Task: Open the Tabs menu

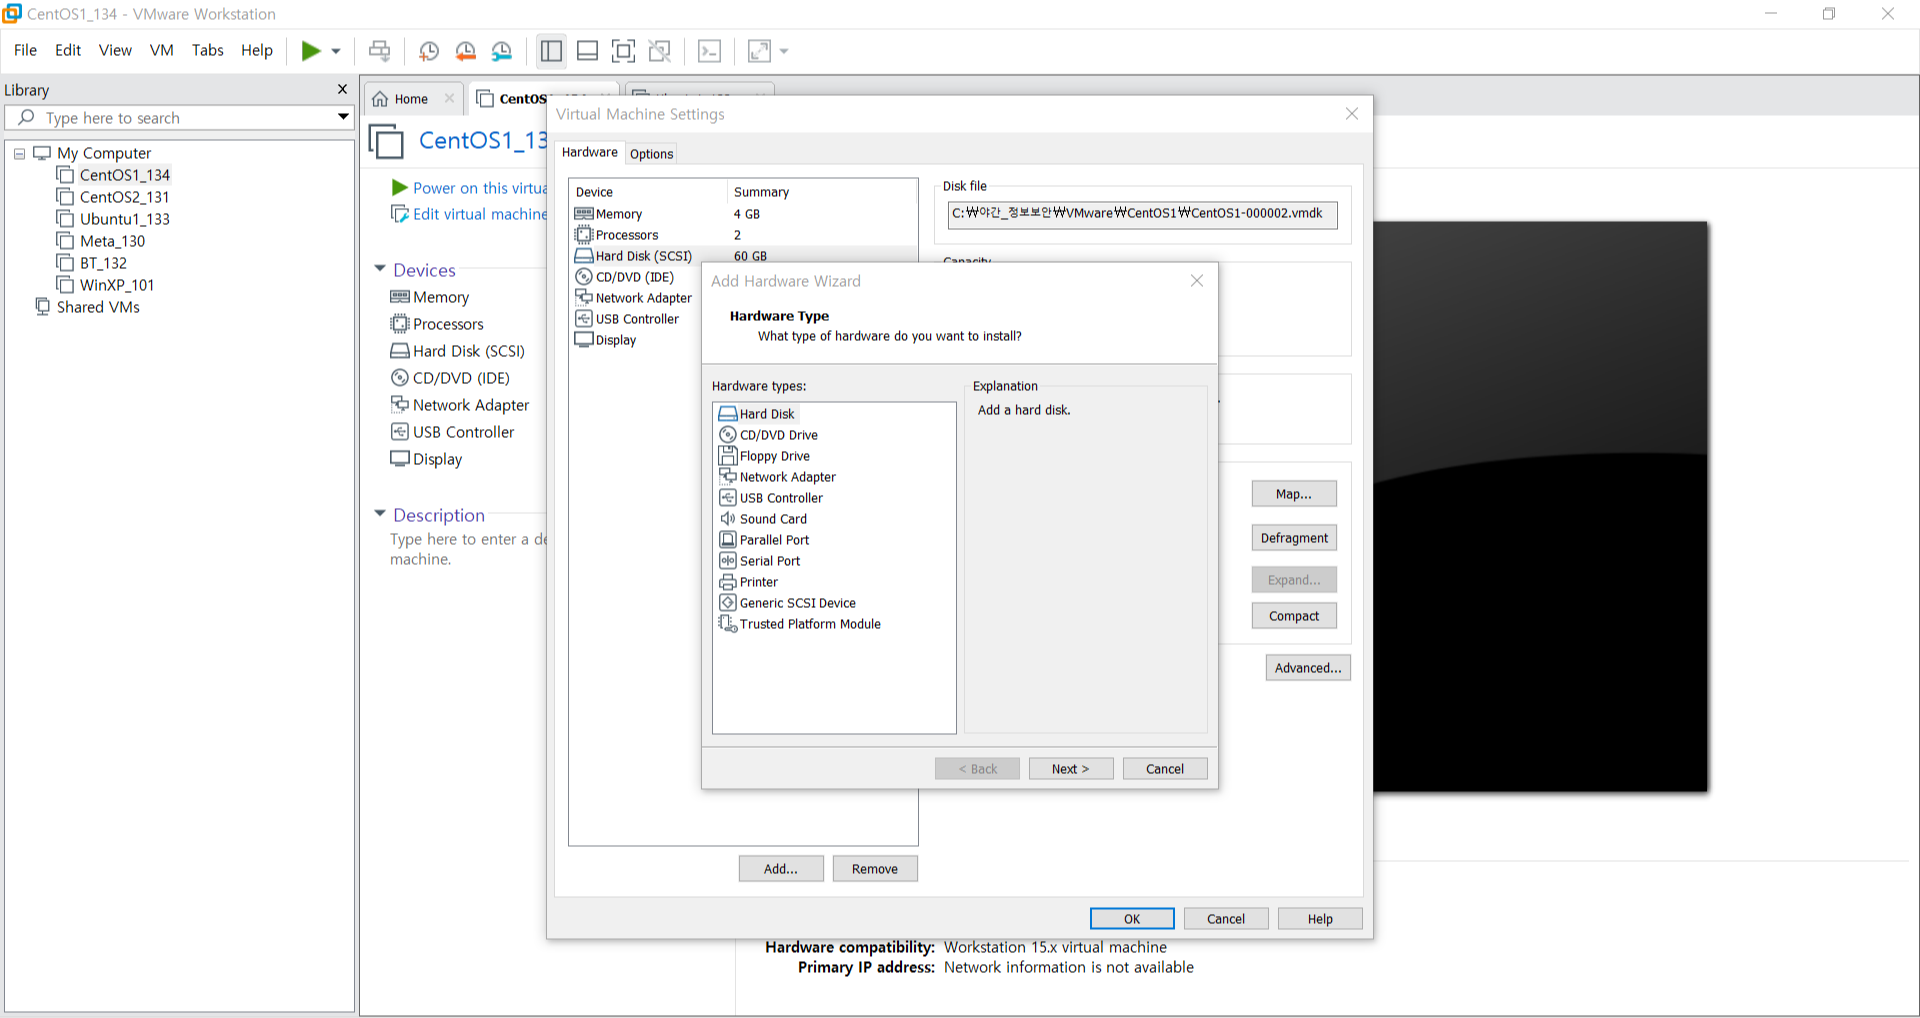Action: click(207, 50)
